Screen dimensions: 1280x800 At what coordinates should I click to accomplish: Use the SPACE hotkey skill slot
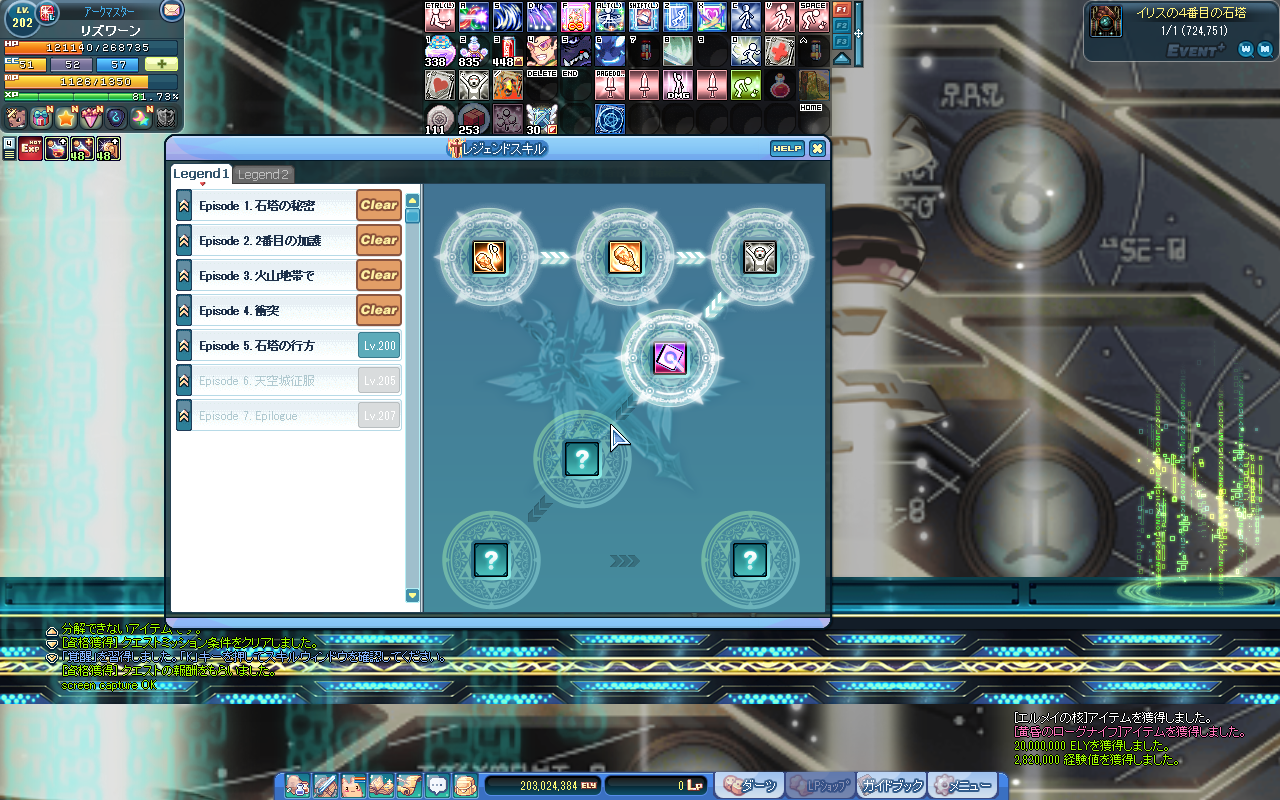[814, 16]
